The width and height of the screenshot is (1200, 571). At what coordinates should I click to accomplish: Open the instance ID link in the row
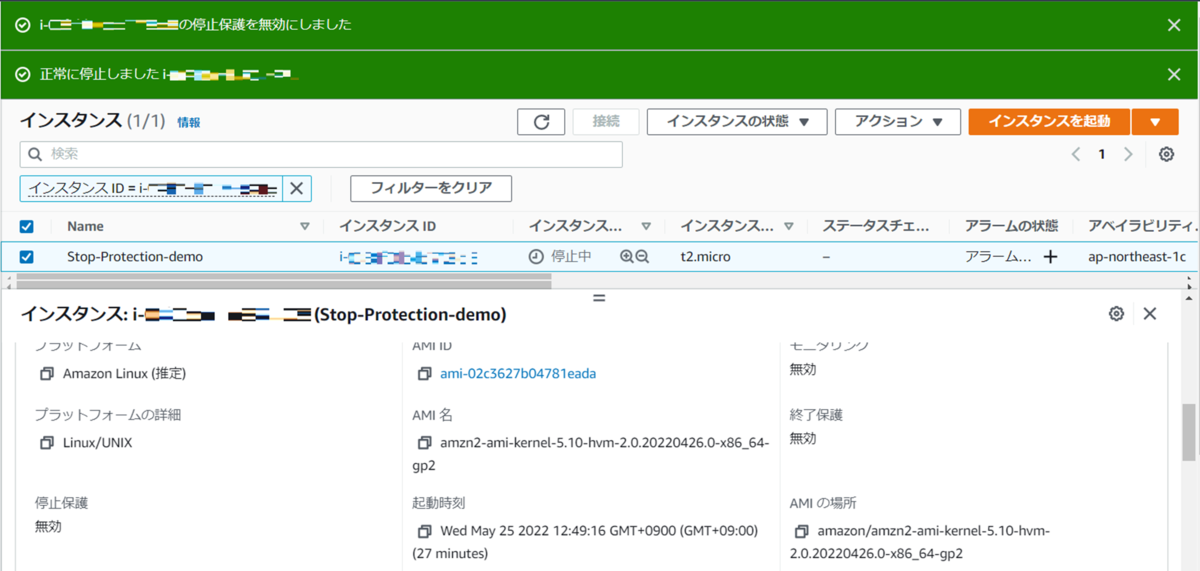coord(408,257)
